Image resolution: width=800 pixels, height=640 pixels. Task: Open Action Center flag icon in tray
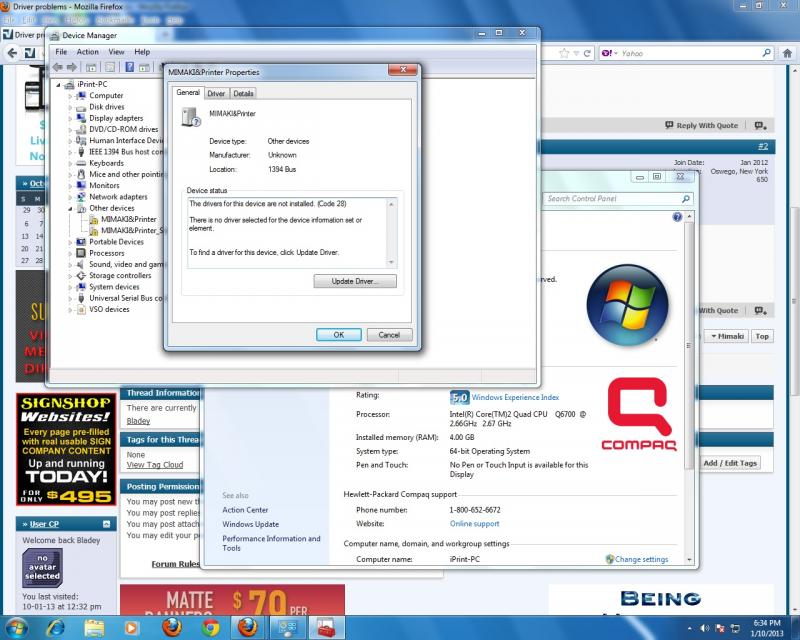click(x=720, y=628)
